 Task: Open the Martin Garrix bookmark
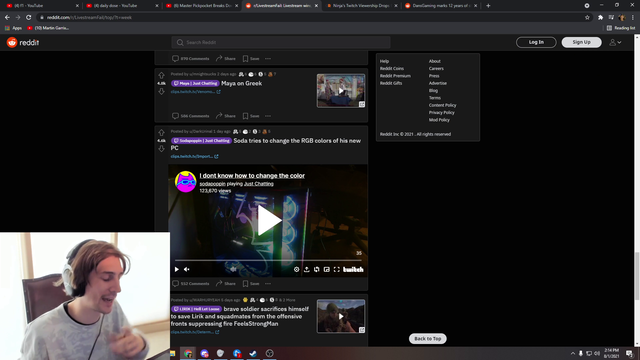coord(48,28)
